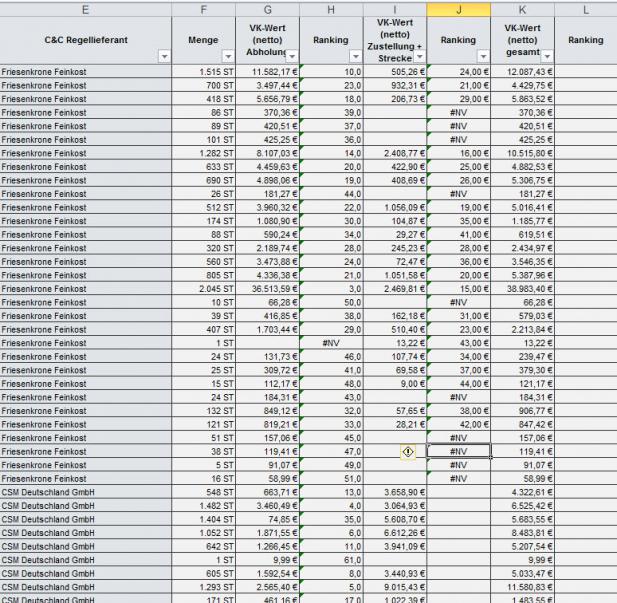
Task: Click cell with value 1.703,44 €
Action: (x=268, y=329)
